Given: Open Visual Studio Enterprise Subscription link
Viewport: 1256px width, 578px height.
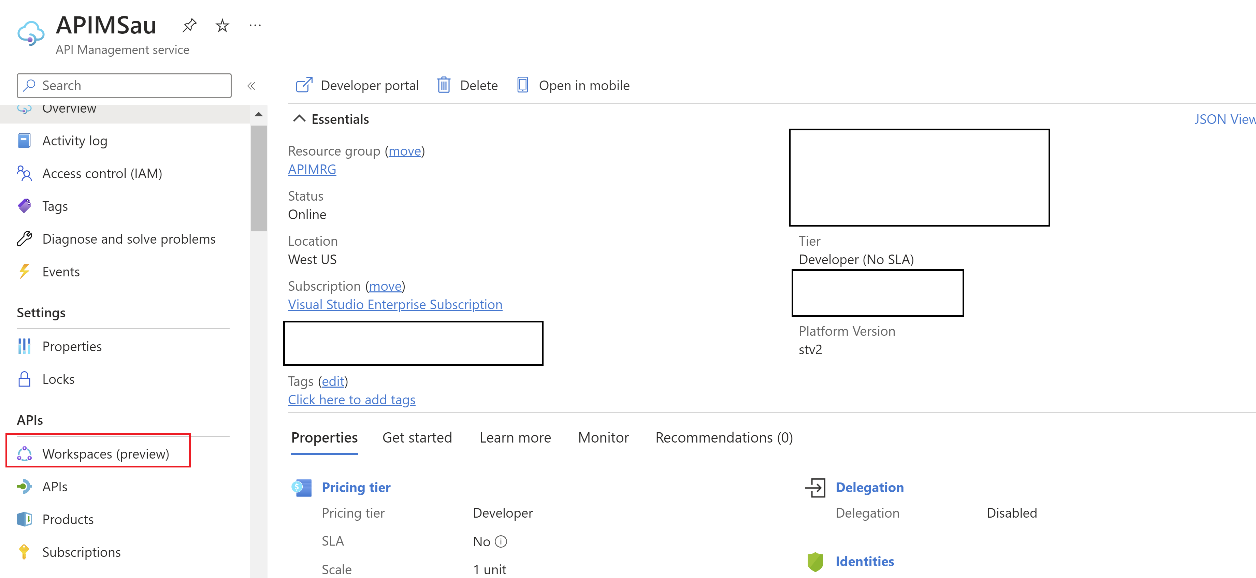Looking at the screenshot, I should tap(395, 304).
